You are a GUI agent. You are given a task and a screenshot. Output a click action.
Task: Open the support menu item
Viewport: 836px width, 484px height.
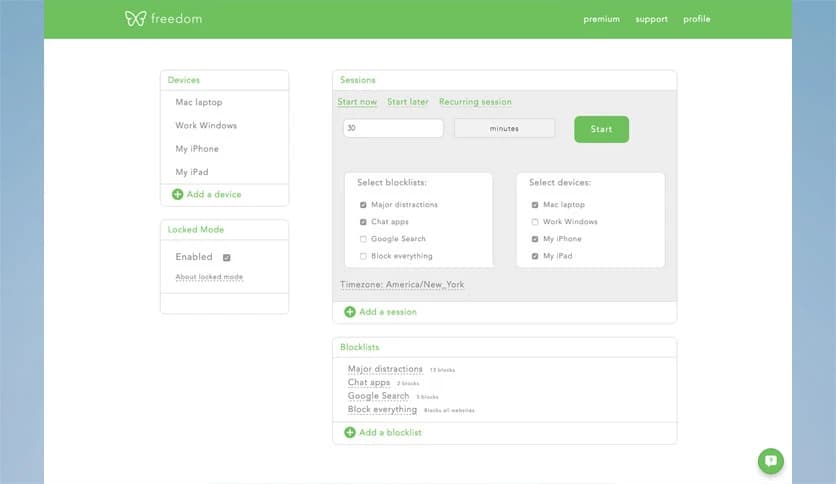coord(652,19)
